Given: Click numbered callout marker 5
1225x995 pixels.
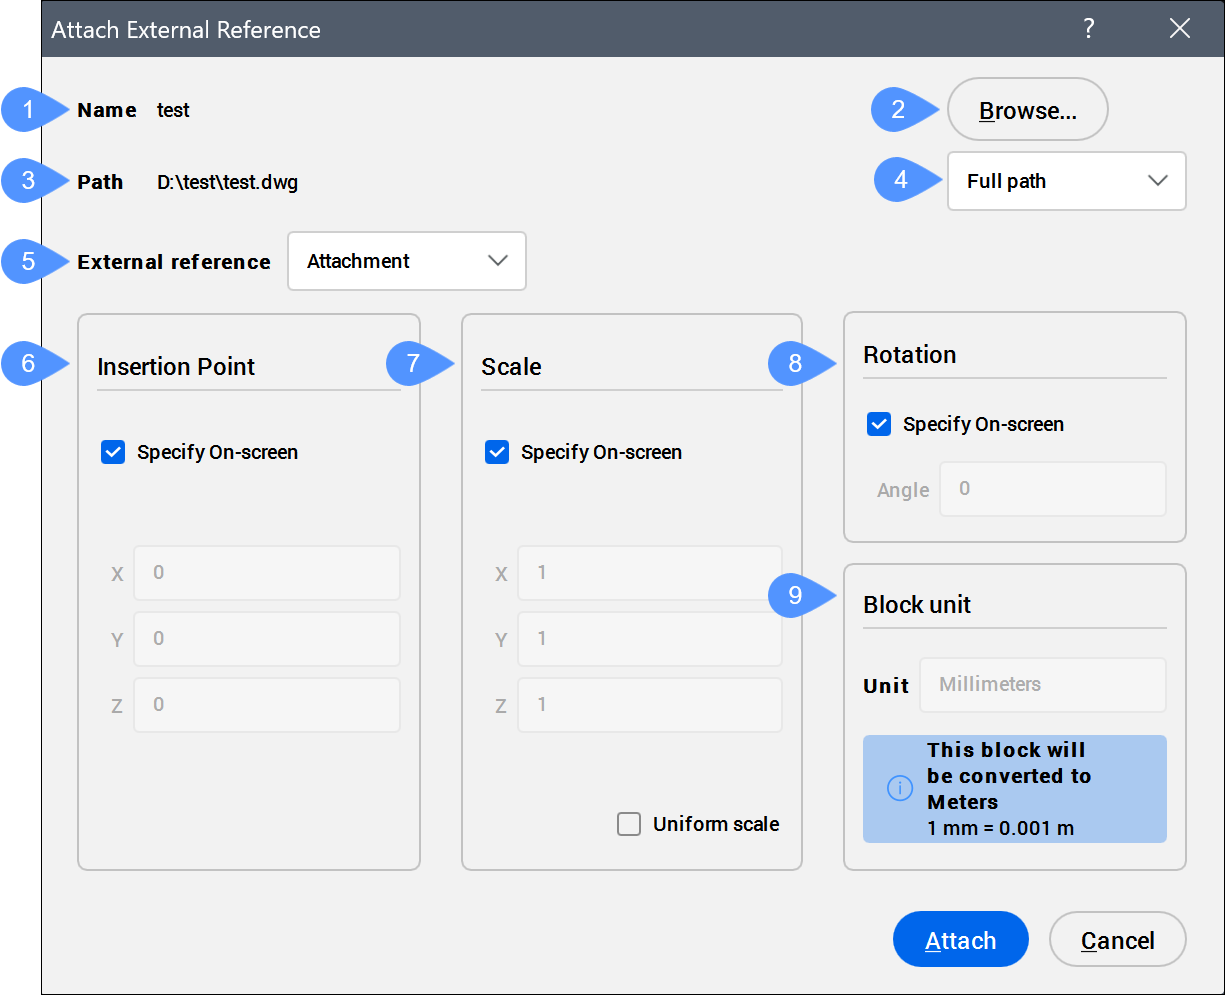Looking at the screenshot, I should pos(29,262).
